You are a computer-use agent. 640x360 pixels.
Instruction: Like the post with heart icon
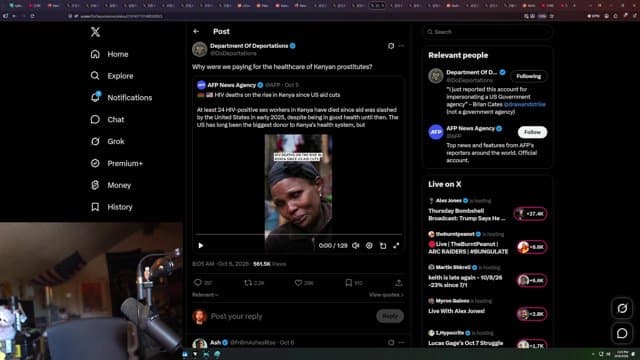coord(298,282)
